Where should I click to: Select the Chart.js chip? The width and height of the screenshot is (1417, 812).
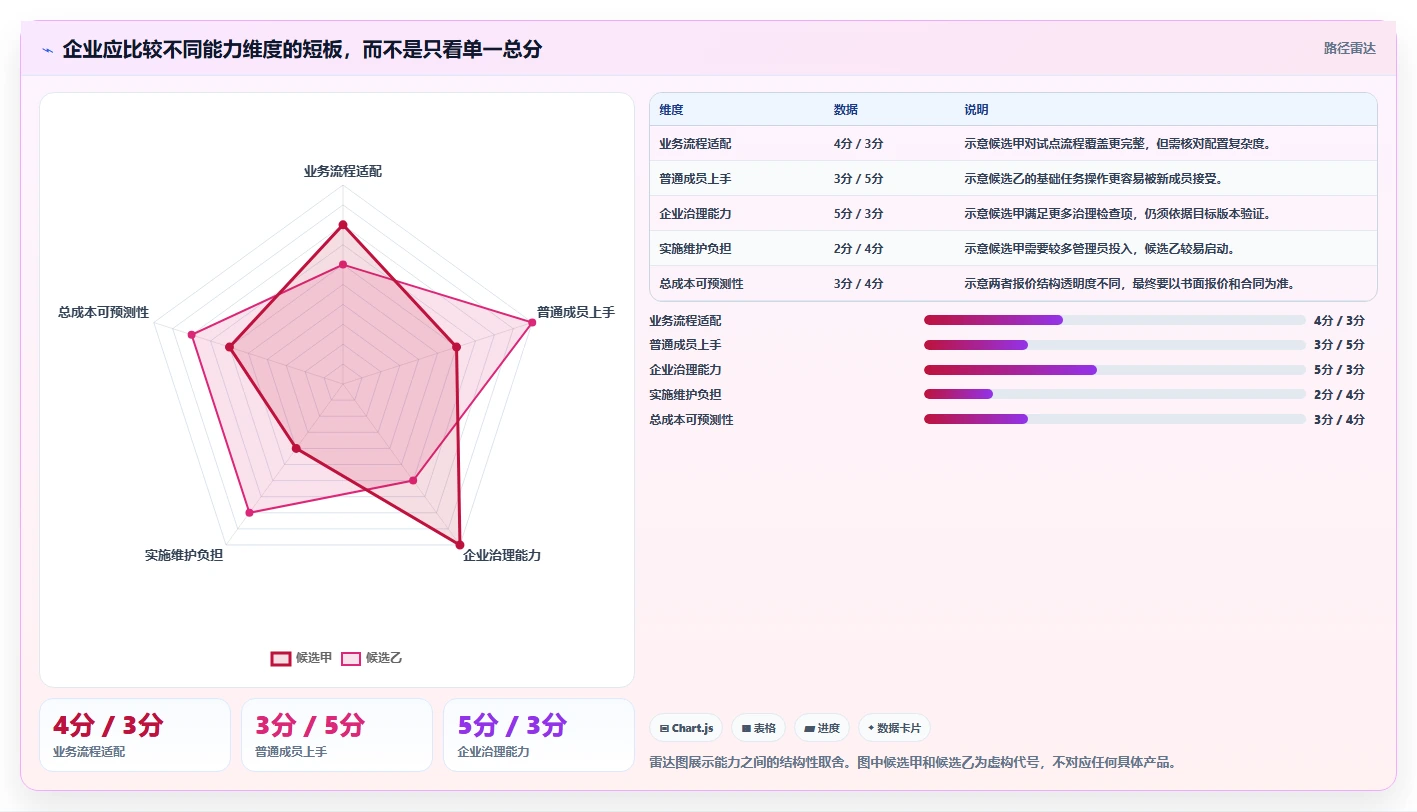[686, 728]
